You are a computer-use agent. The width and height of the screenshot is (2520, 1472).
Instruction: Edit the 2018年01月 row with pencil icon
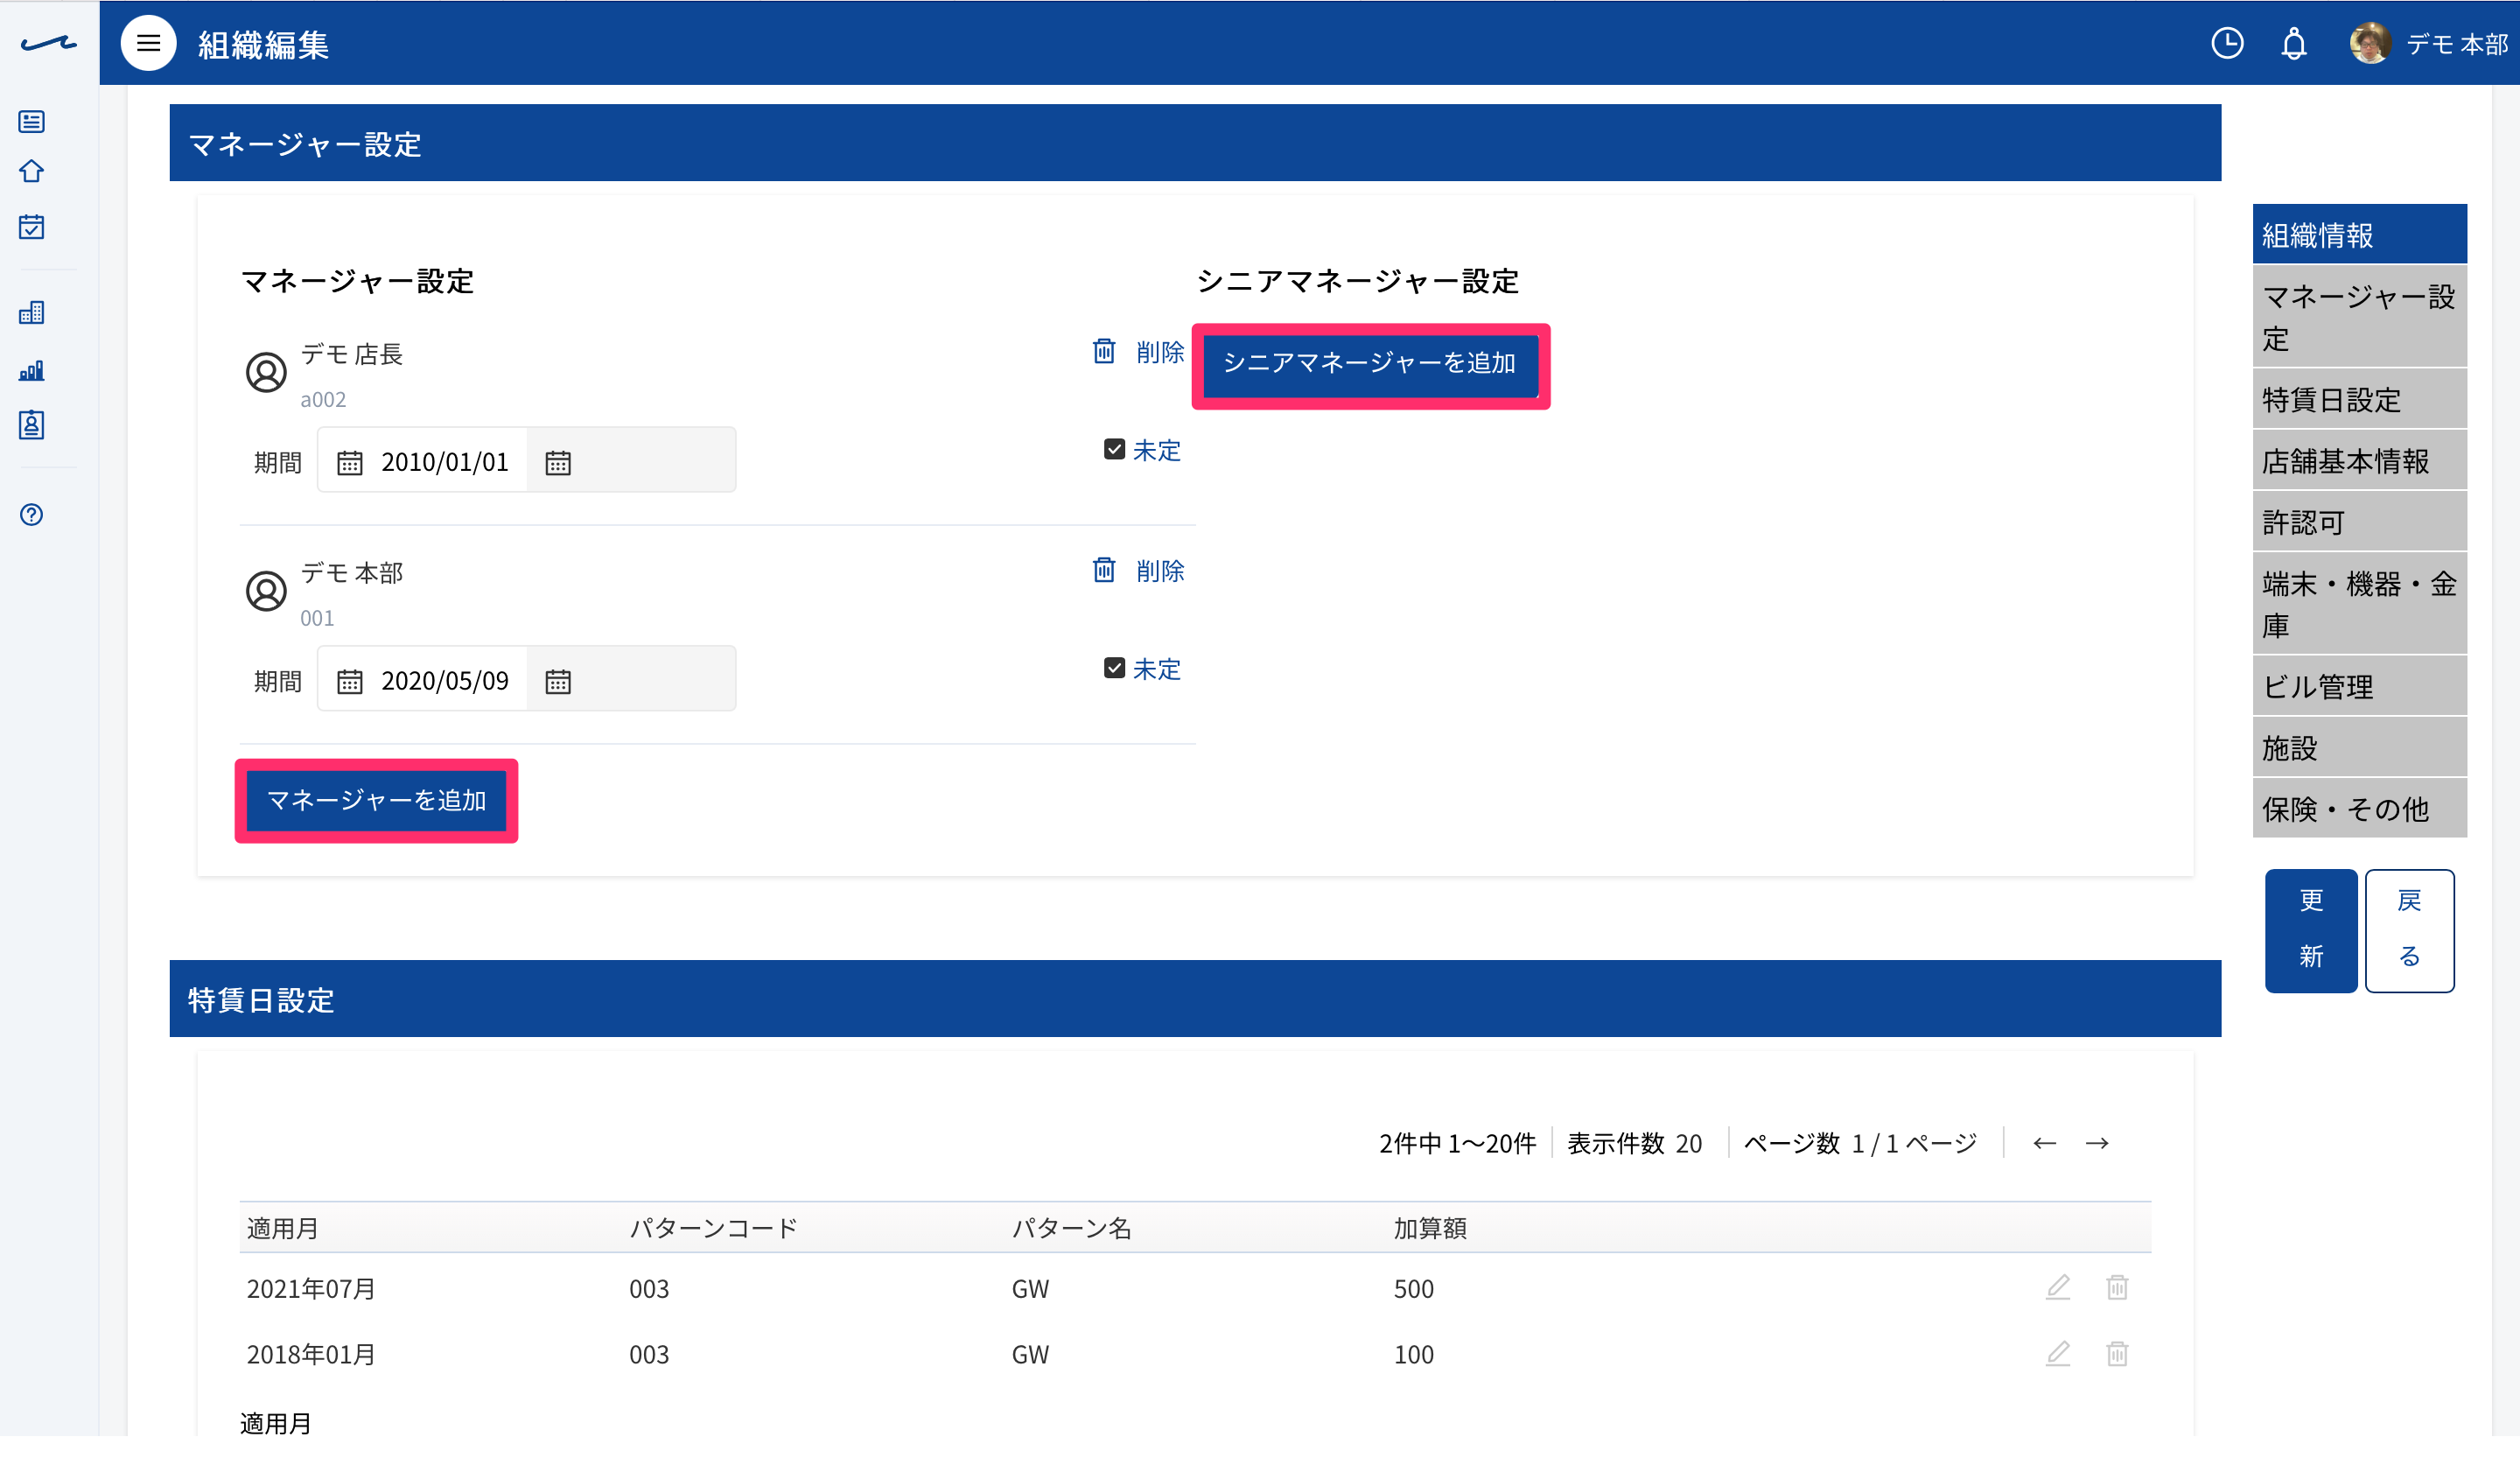click(2058, 1354)
